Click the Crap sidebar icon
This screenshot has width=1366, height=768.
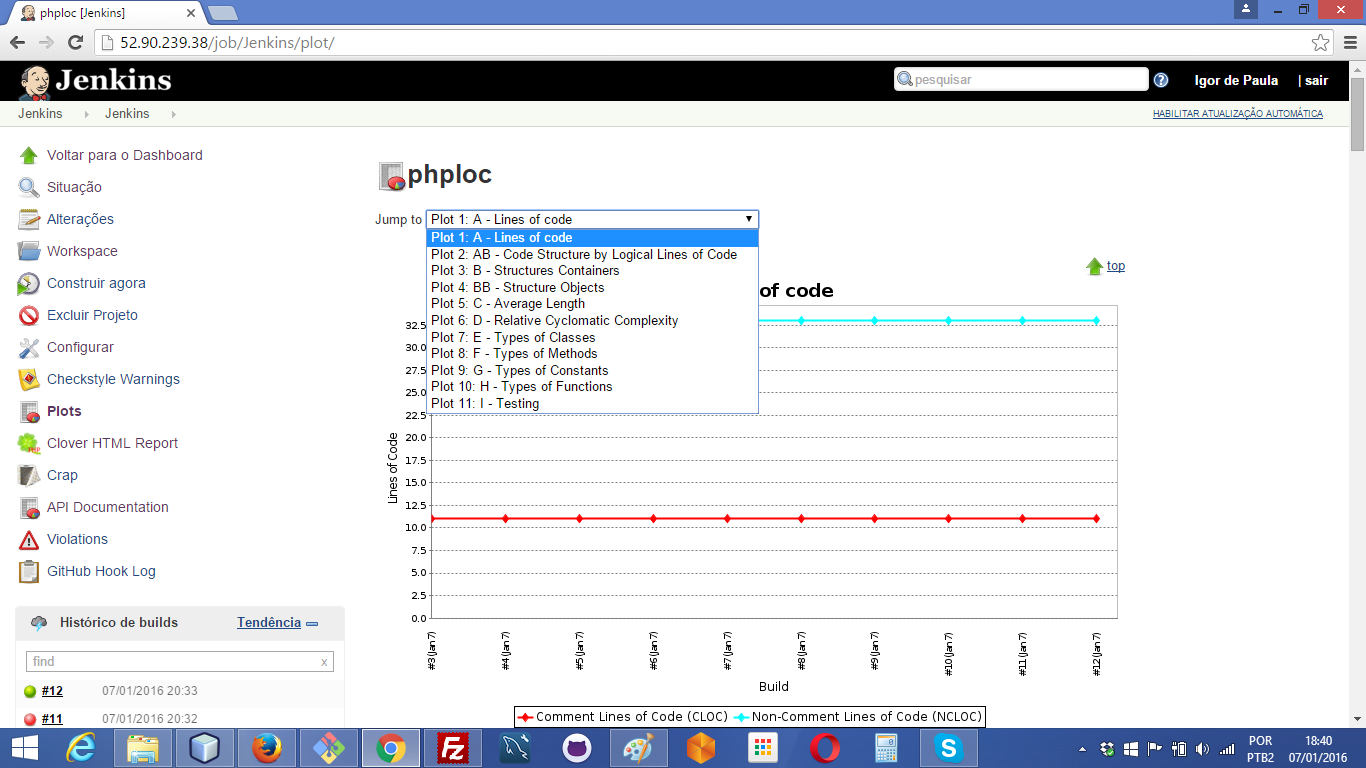[x=29, y=475]
